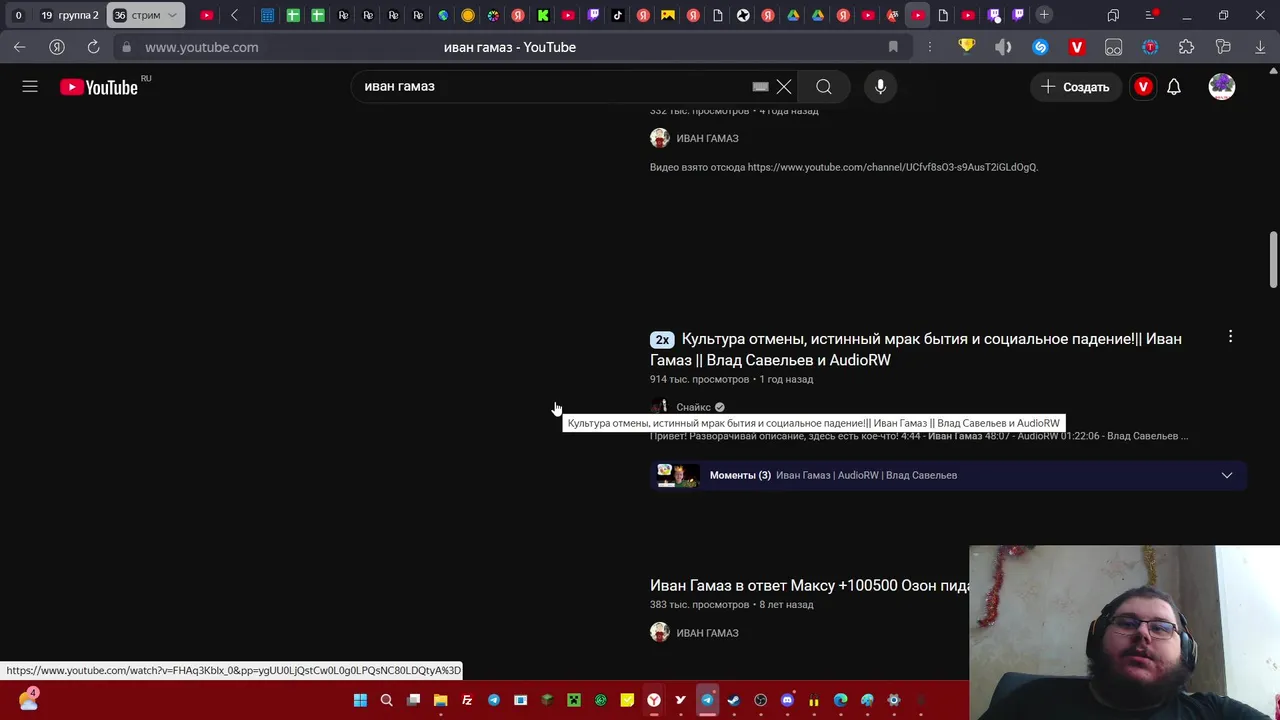Open the red V extension icon beside Создать

(1143, 87)
